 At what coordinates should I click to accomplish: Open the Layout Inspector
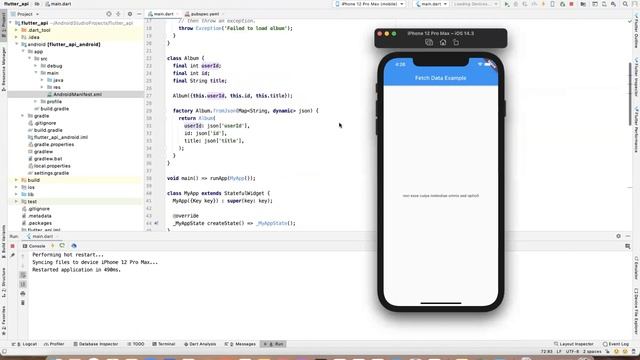(573, 344)
